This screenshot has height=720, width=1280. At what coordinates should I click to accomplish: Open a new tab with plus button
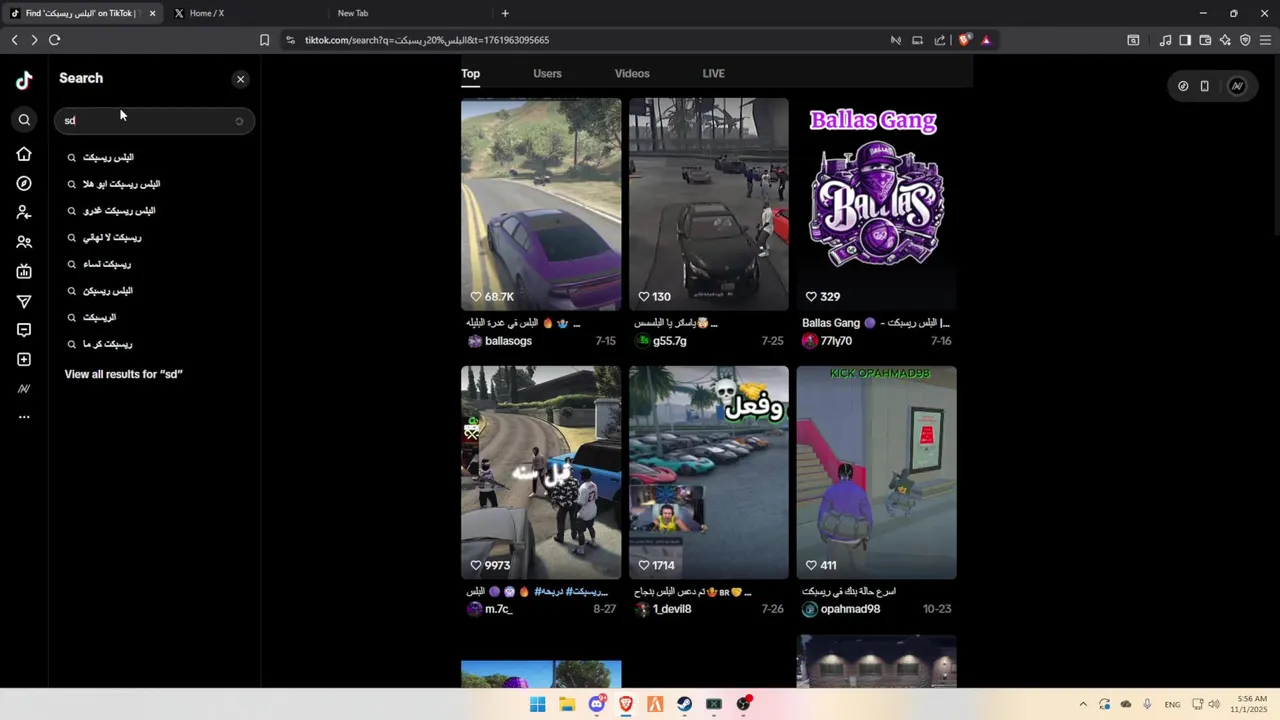coord(505,13)
